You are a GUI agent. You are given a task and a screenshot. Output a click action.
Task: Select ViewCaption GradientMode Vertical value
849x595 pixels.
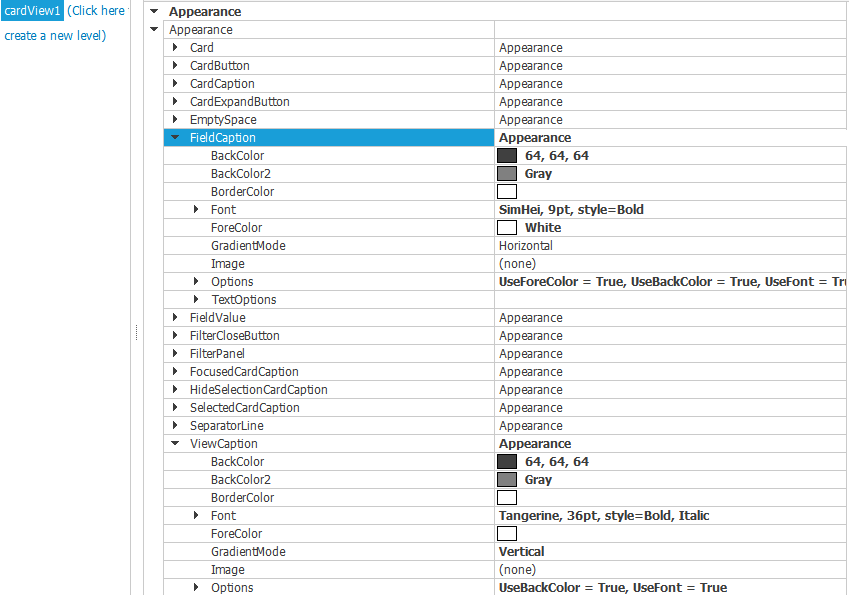[522, 552]
